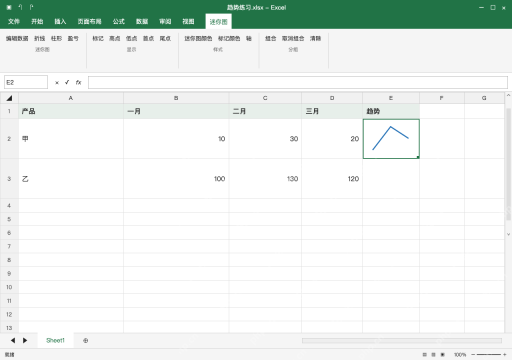Click the fx insert function icon
Screen dimensions: 512x360
(78, 82)
